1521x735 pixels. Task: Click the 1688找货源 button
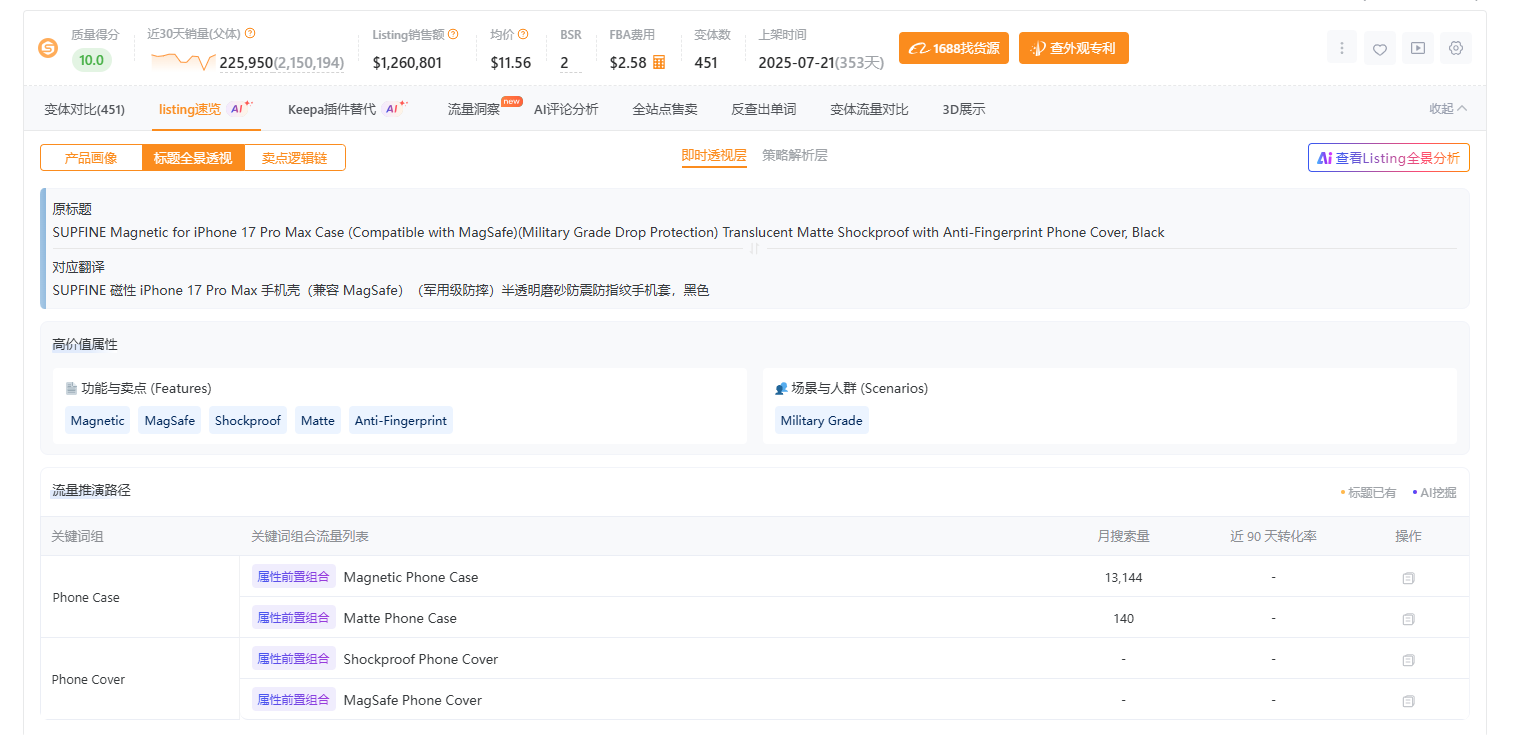pos(953,48)
